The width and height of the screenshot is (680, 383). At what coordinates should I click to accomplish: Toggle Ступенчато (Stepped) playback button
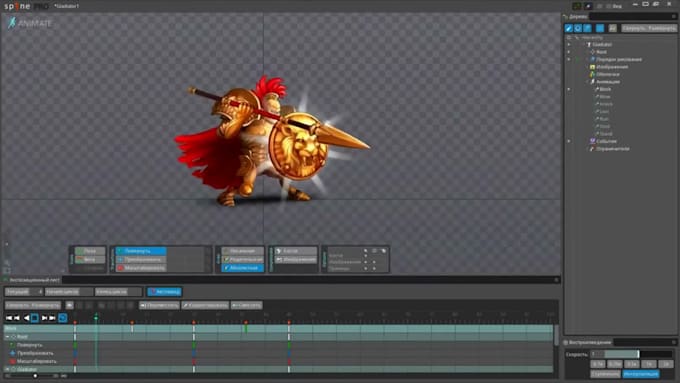tap(605, 373)
